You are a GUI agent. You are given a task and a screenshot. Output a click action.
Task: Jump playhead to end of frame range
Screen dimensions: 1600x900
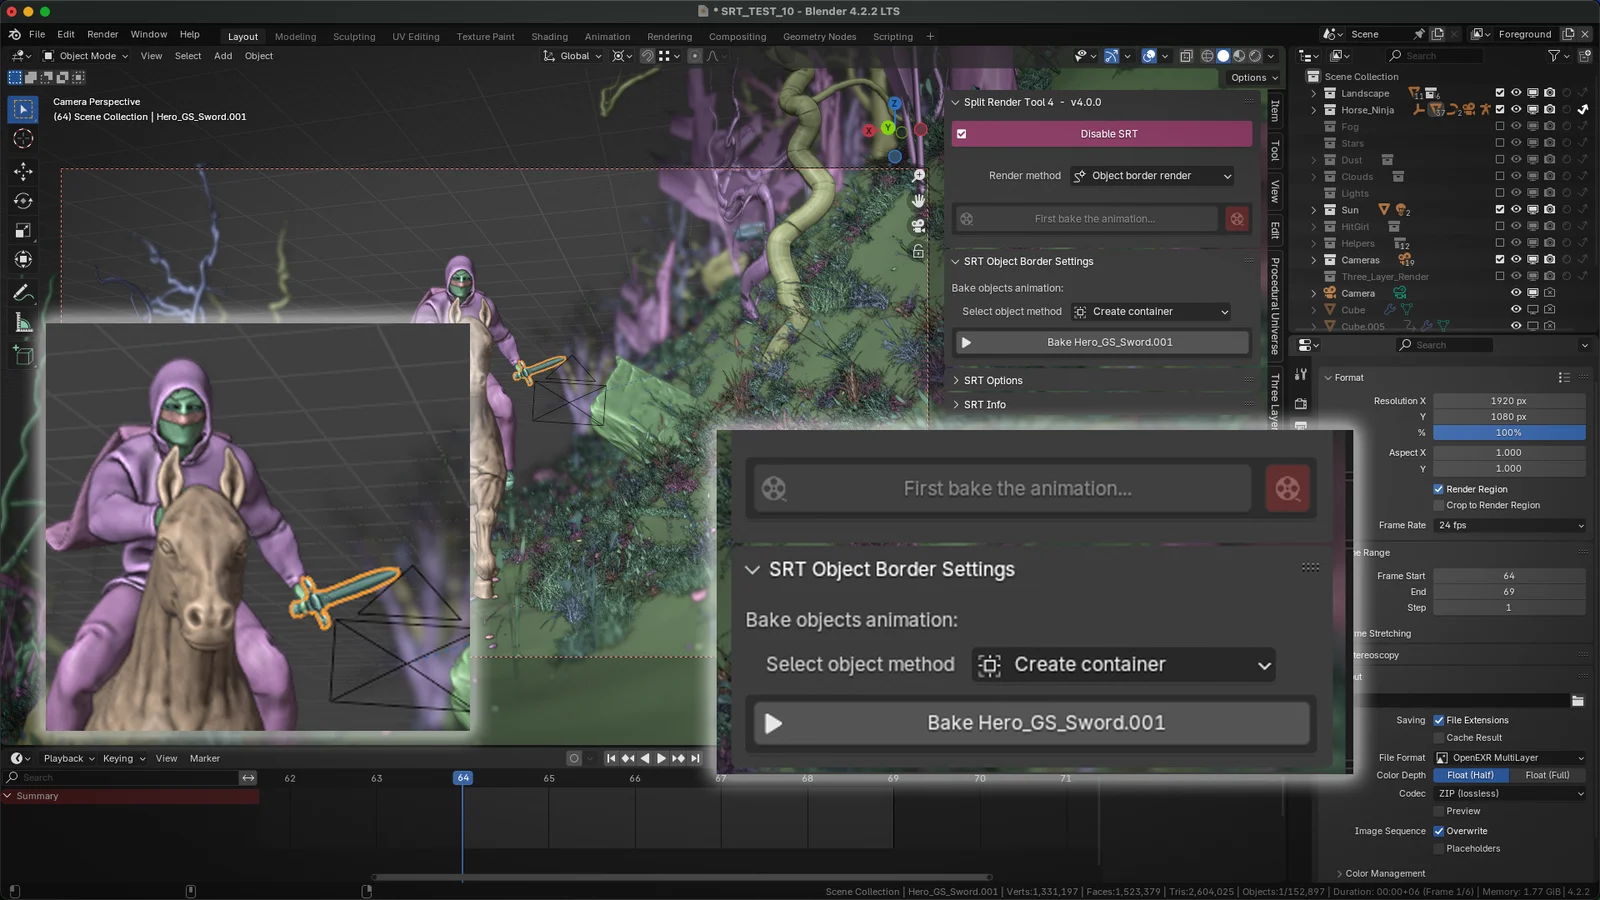693,758
